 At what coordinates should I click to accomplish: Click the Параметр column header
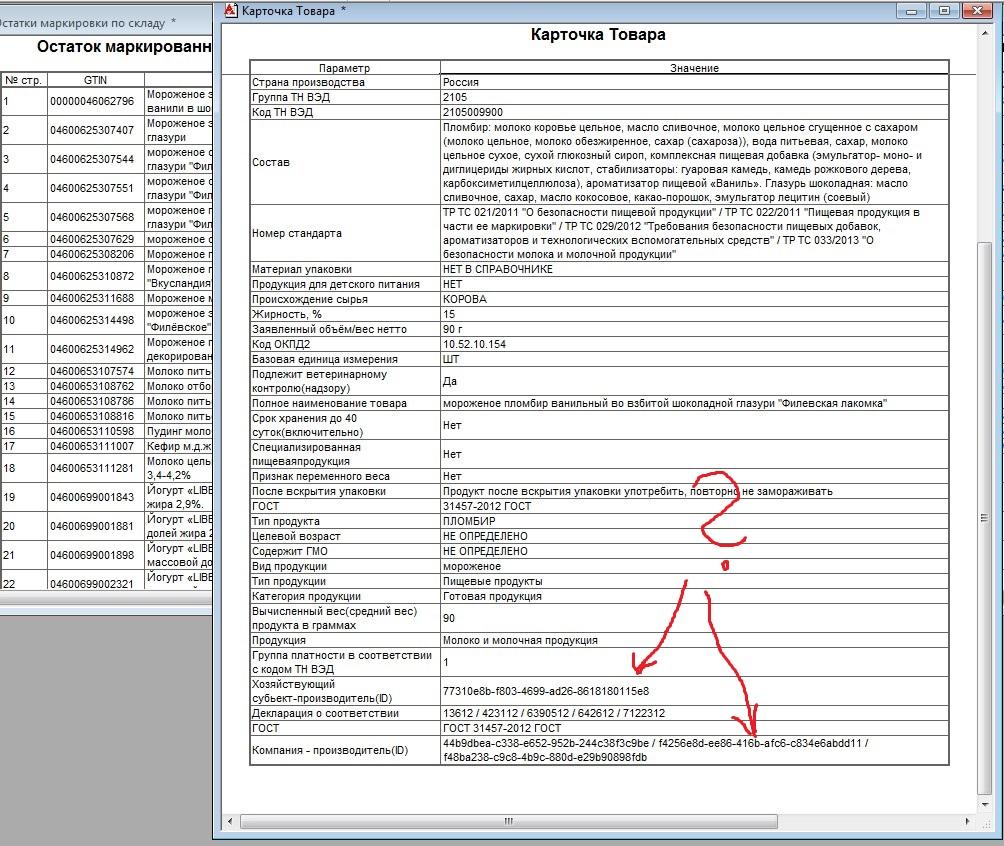pos(345,68)
